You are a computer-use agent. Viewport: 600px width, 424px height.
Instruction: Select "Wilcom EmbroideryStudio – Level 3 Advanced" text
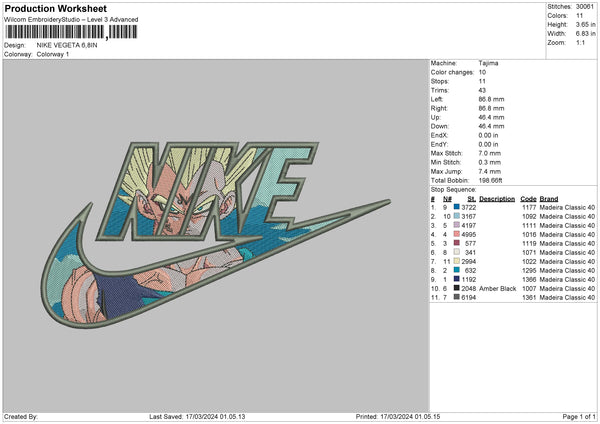click(x=71, y=20)
